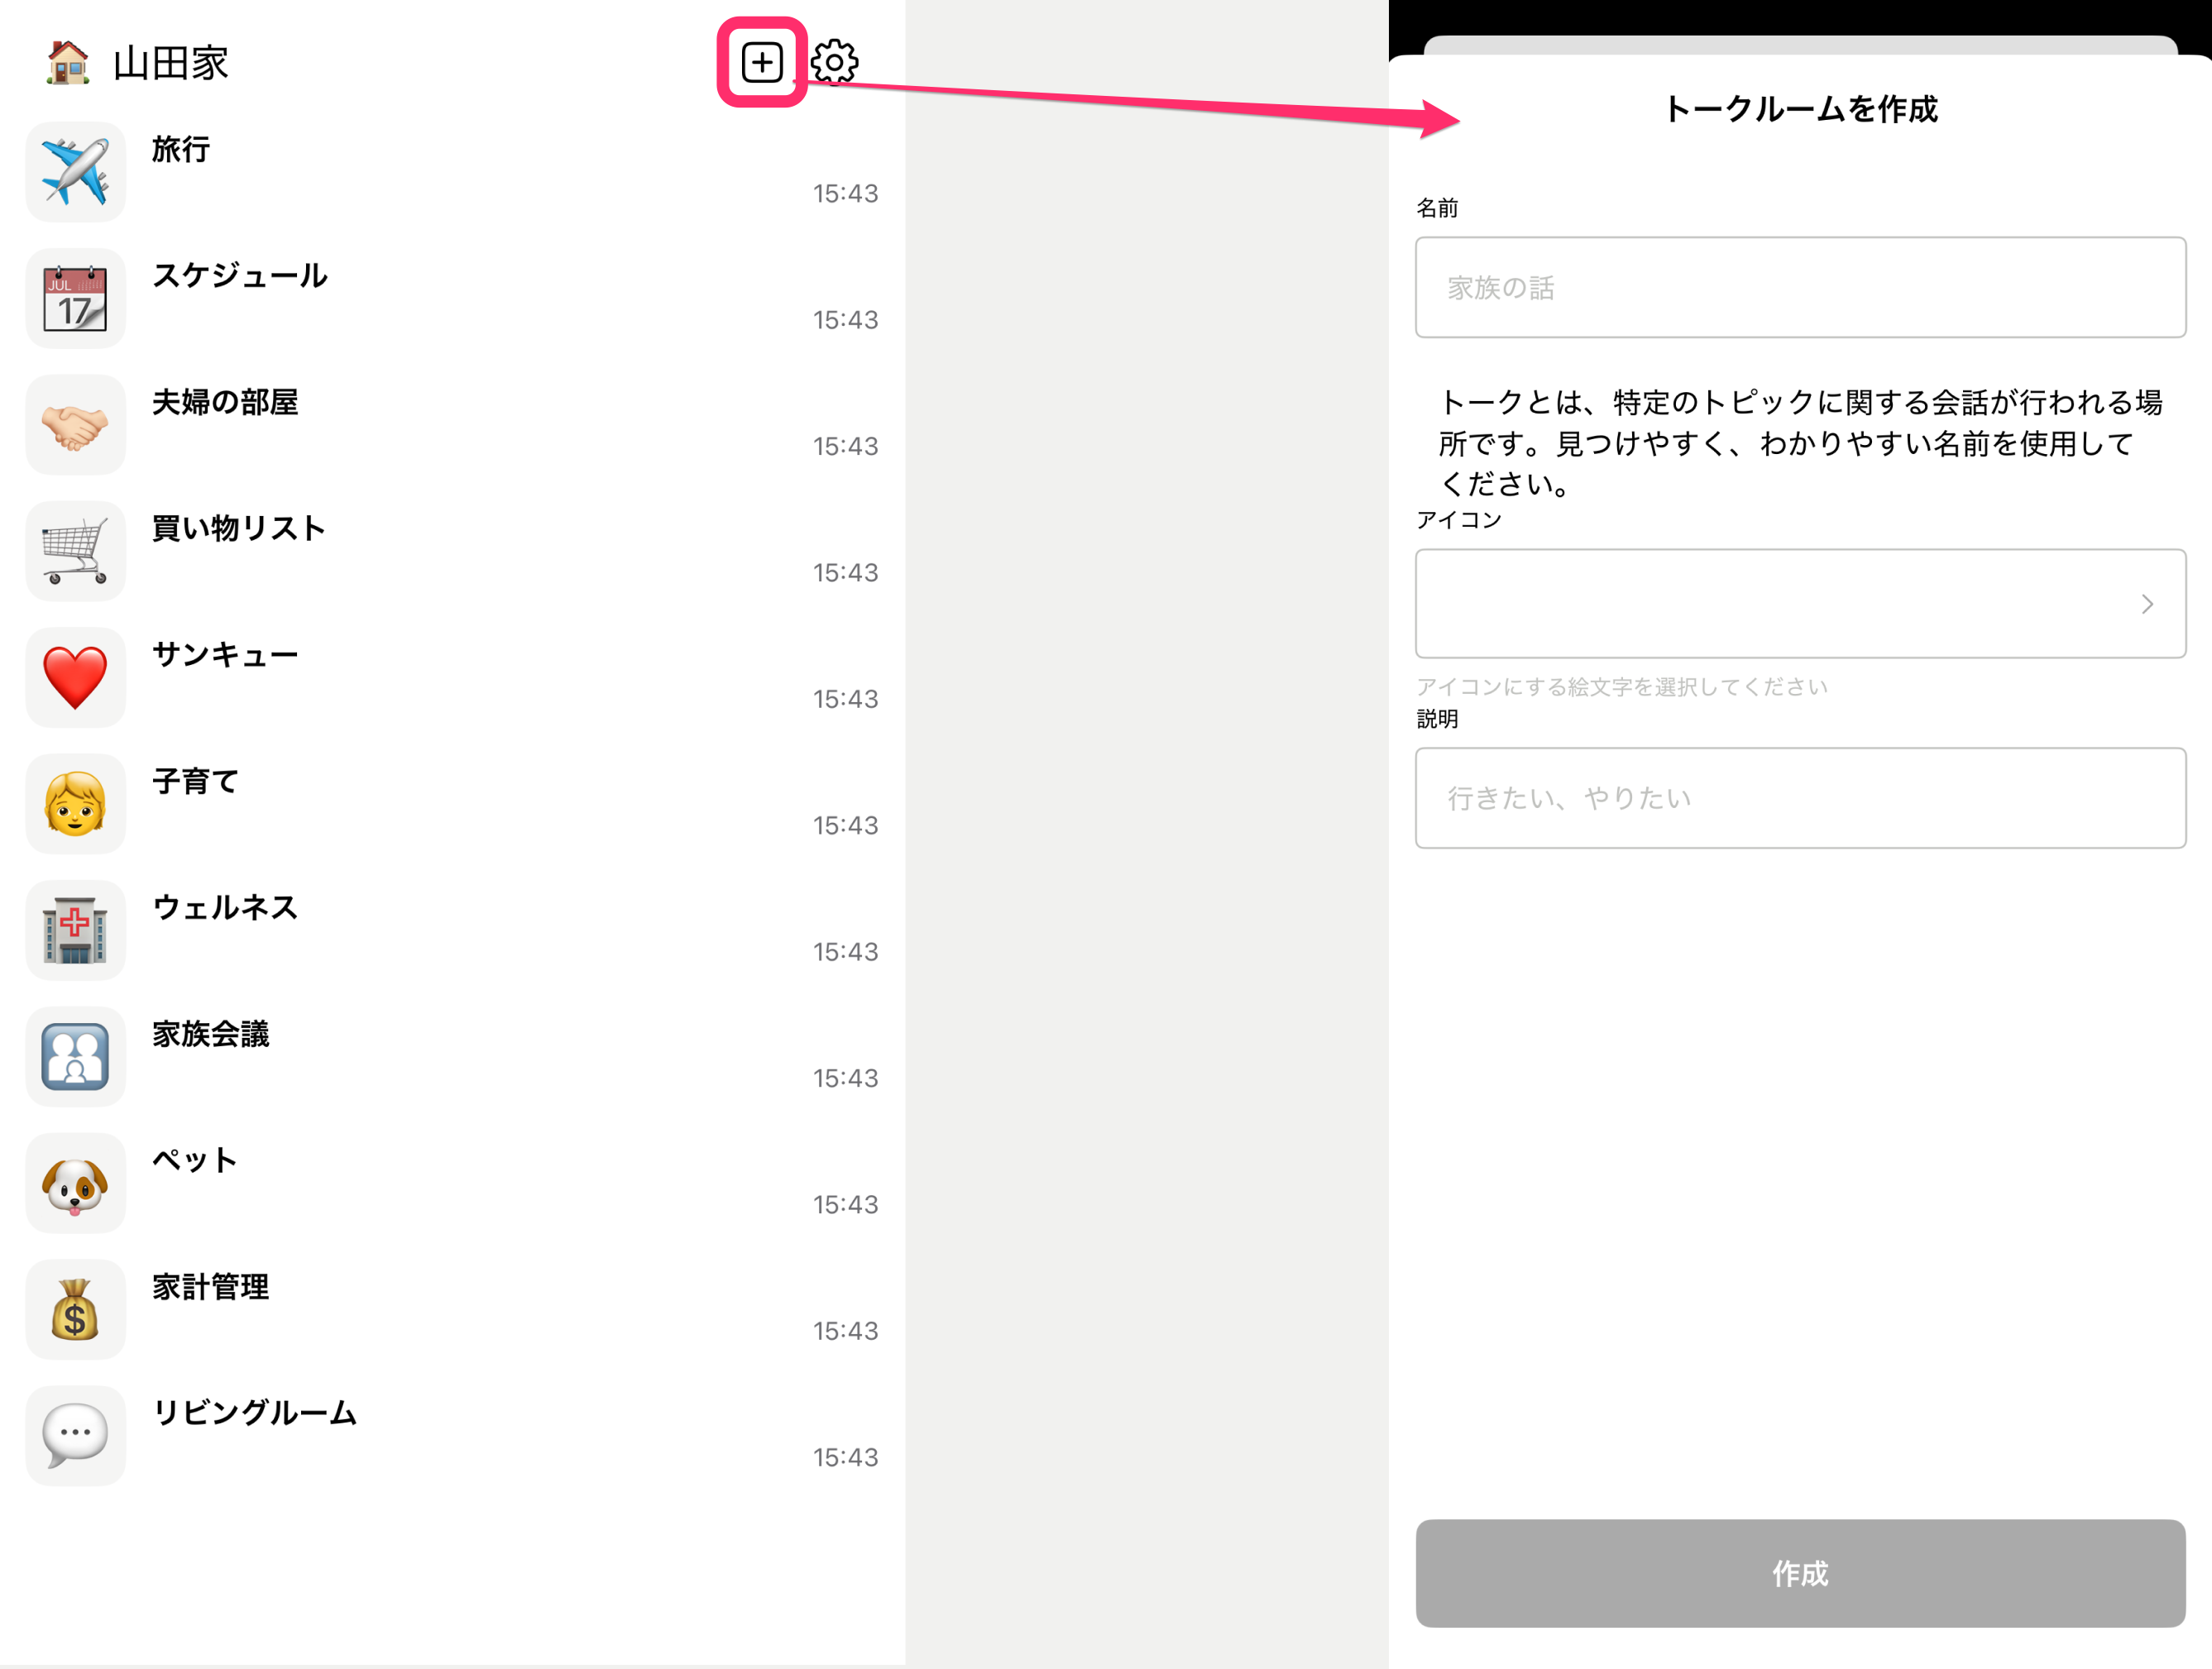Click the speech bubble icon for リビングルーム
This screenshot has height=1669, width=2212.
coord(75,1436)
